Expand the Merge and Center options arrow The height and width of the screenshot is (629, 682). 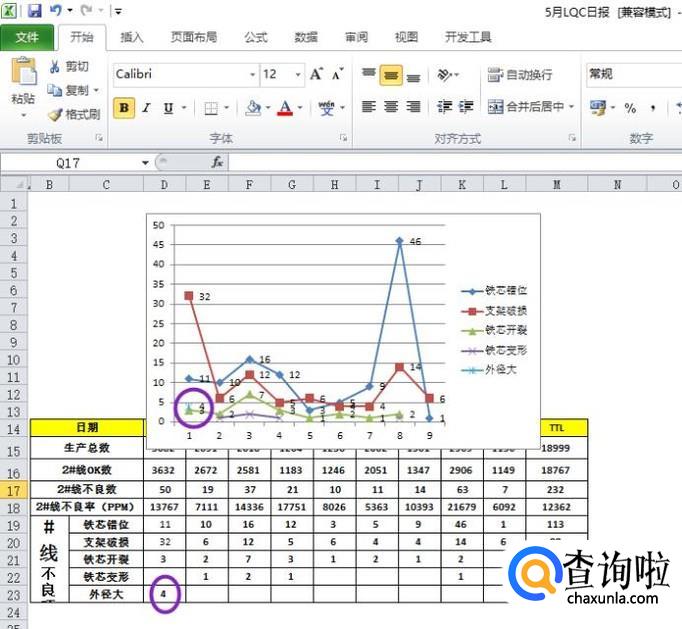572,107
